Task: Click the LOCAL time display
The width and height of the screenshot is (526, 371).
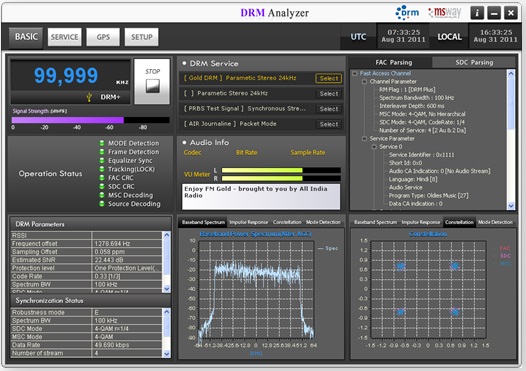Action: pos(495,36)
